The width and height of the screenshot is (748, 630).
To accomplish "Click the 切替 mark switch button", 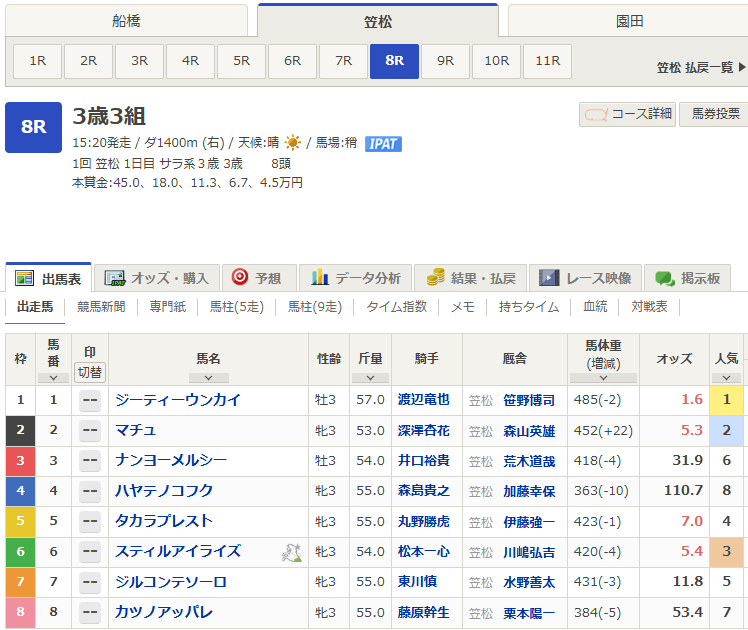I will 90,372.
